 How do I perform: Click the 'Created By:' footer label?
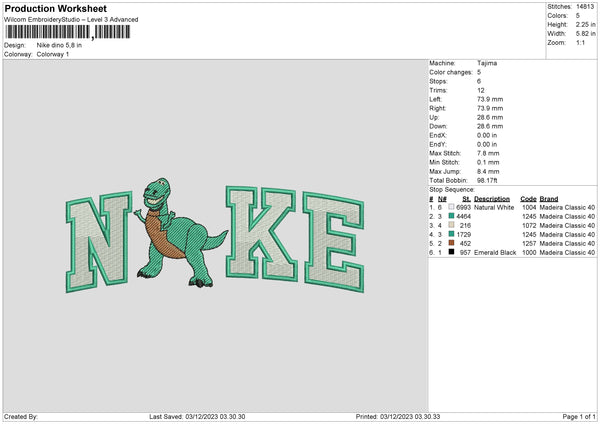[21, 417]
